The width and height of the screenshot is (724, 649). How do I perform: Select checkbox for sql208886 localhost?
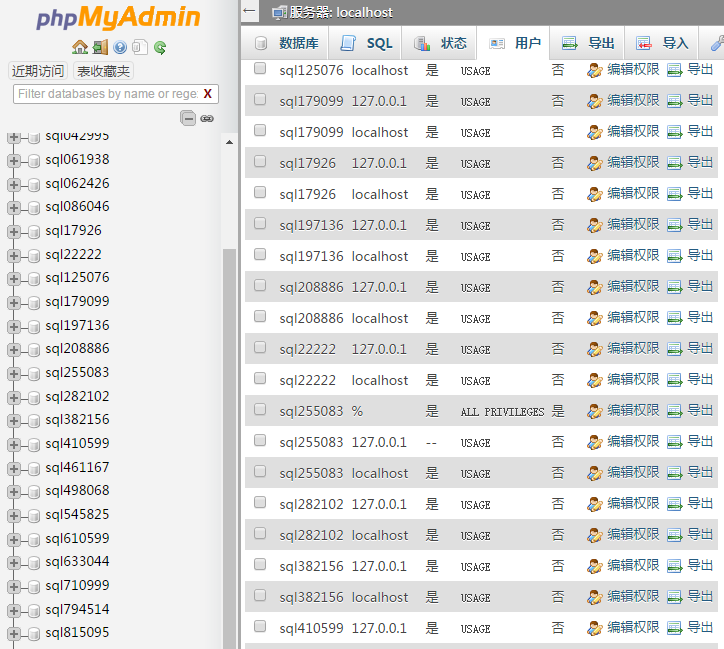click(x=260, y=316)
